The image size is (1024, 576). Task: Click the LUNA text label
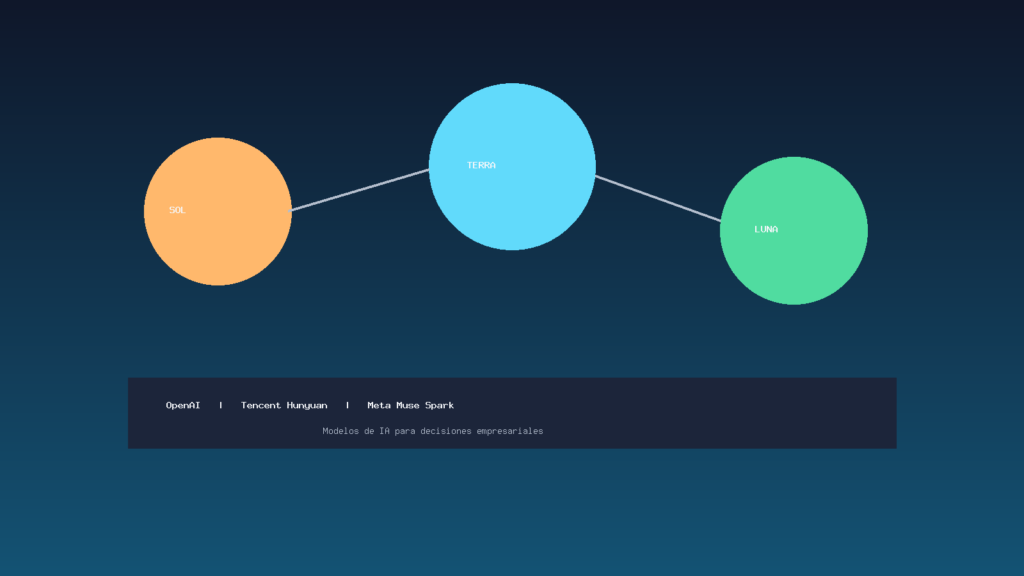[766, 229]
